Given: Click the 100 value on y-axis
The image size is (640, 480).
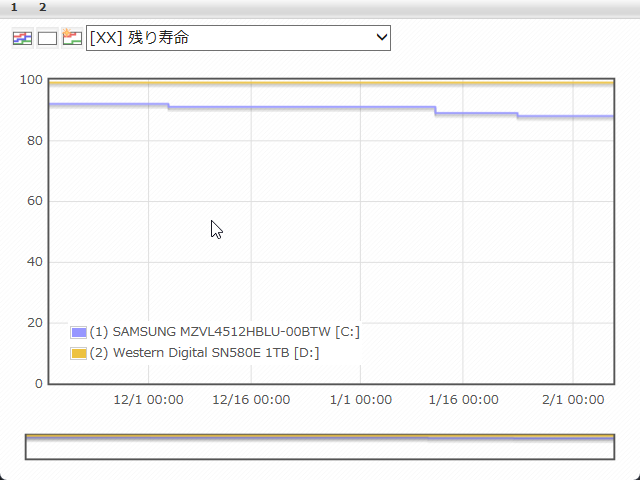Looking at the screenshot, I should click(x=31, y=80).
